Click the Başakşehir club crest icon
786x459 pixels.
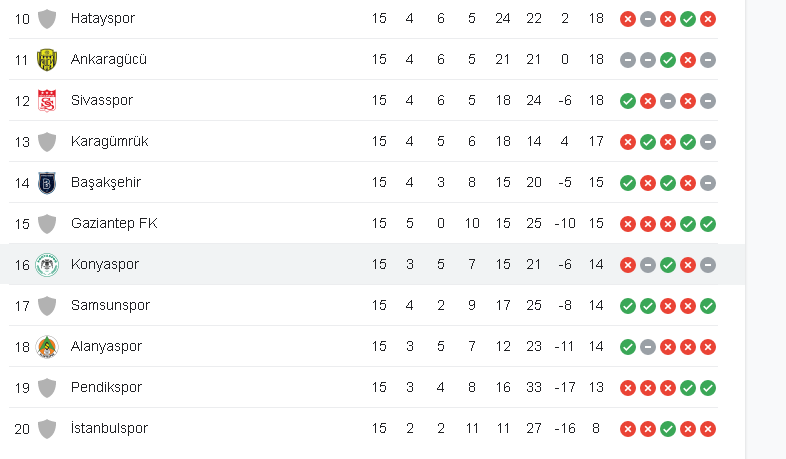pyautogui.click(x=47, y=182)
